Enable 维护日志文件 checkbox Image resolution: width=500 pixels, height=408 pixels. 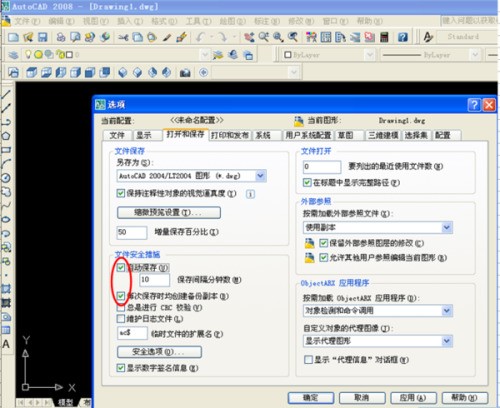[x=121, y=319]
